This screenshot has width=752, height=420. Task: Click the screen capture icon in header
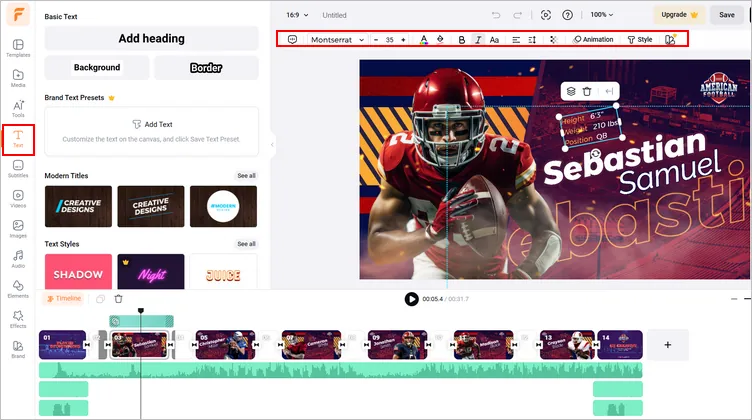pyautogui.click(x=546, y=15)
